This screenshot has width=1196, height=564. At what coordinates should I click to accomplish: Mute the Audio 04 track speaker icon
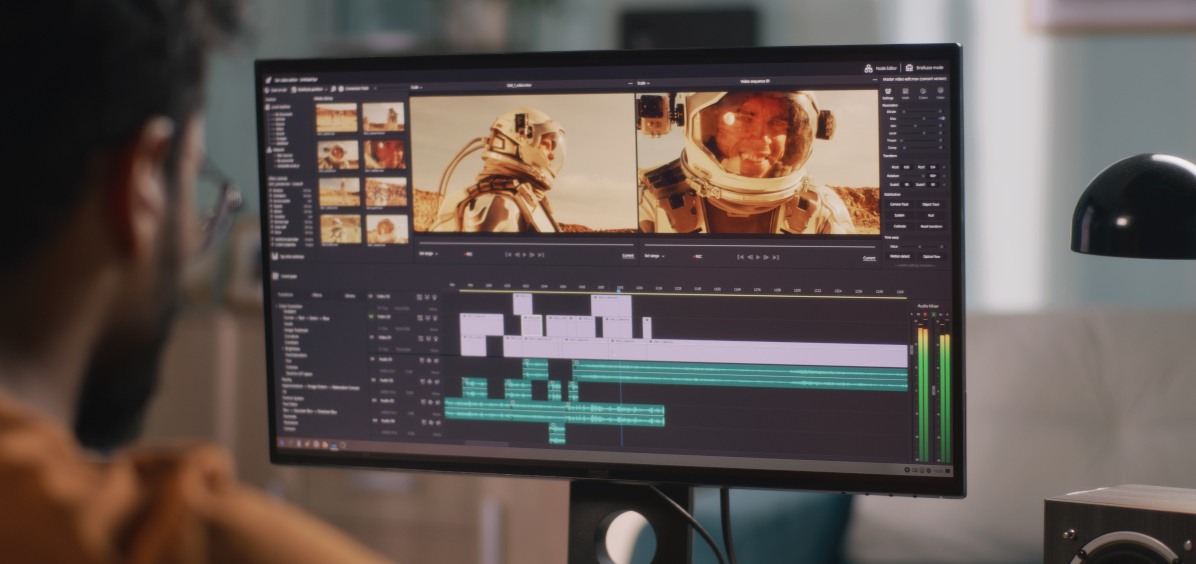[439, 422]
